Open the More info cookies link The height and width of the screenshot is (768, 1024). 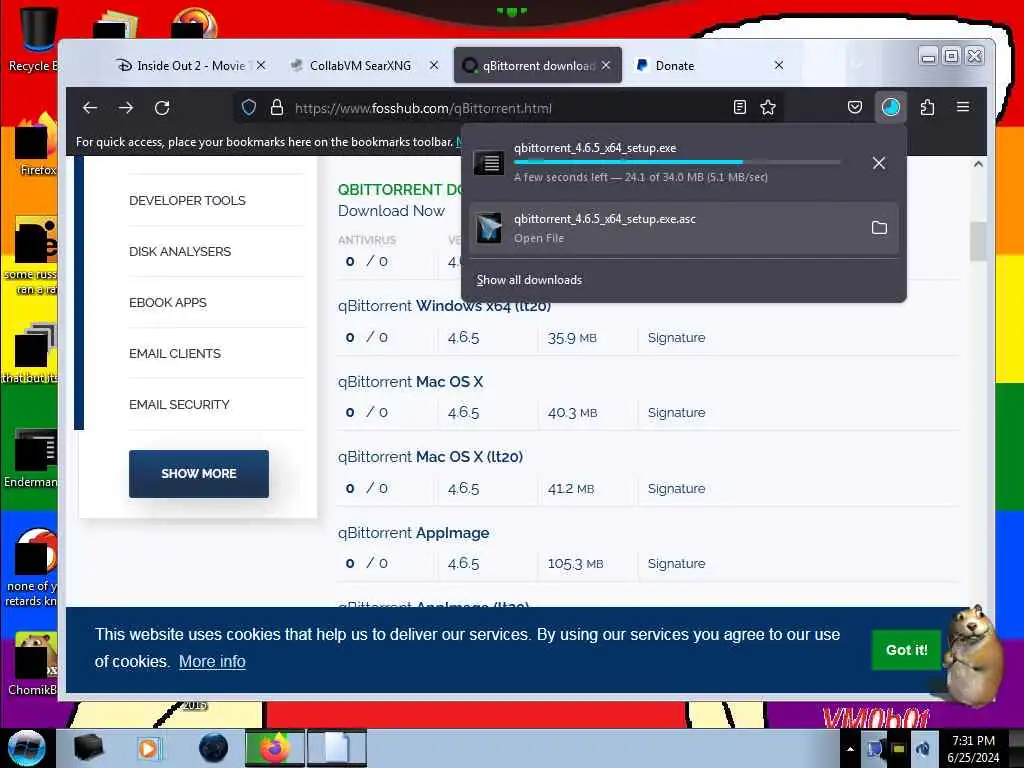pos(212,662)
